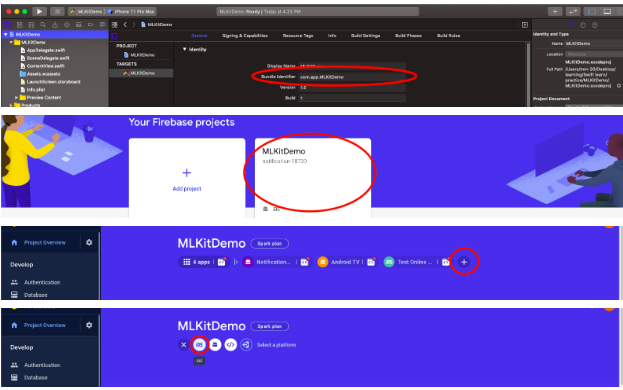Select MLKitDemo under TARGETS
The image size is (623, 390).
coord(141,73)
